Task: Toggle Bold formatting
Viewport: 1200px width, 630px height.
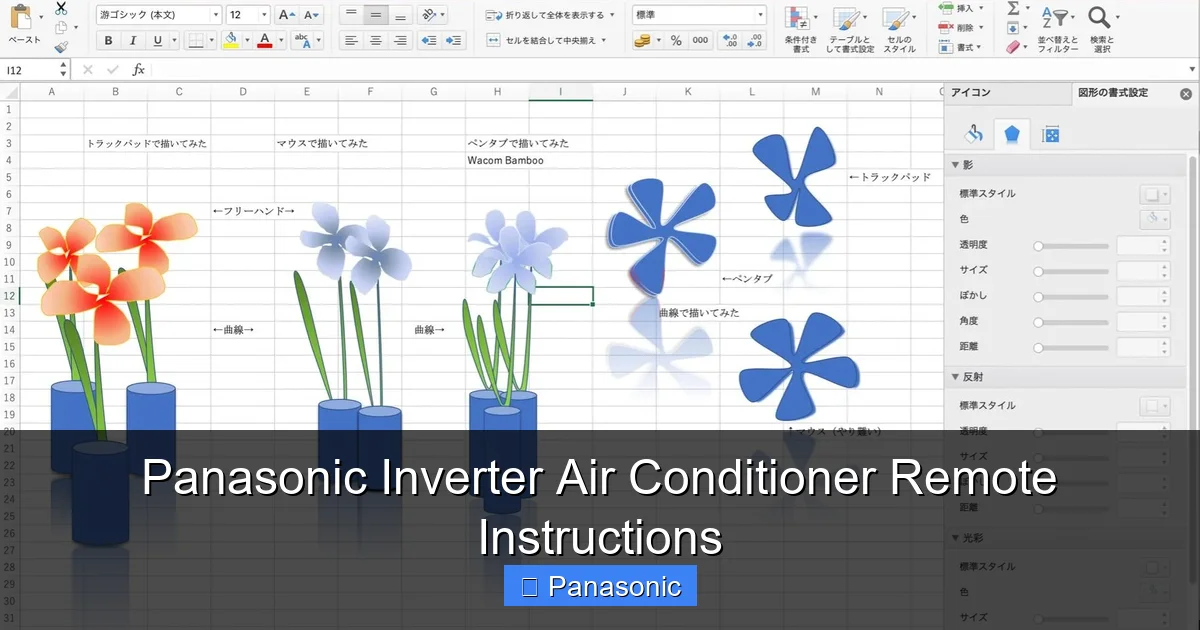Action: click(107, 40)
